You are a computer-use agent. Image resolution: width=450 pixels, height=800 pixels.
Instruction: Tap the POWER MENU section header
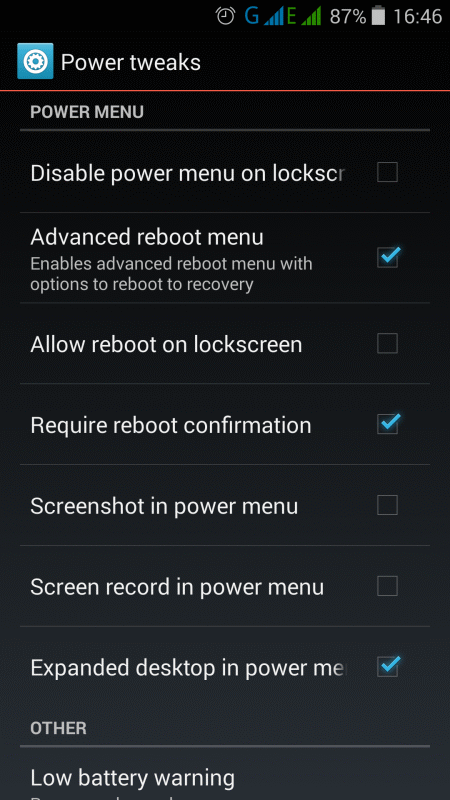pos(87,112)
